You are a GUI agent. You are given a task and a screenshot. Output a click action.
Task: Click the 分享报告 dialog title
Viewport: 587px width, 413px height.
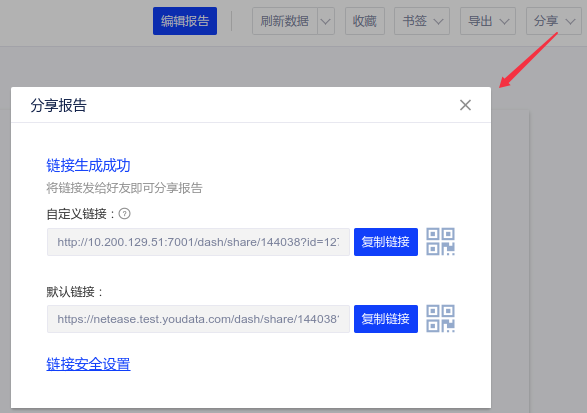(x=58, y=105)
